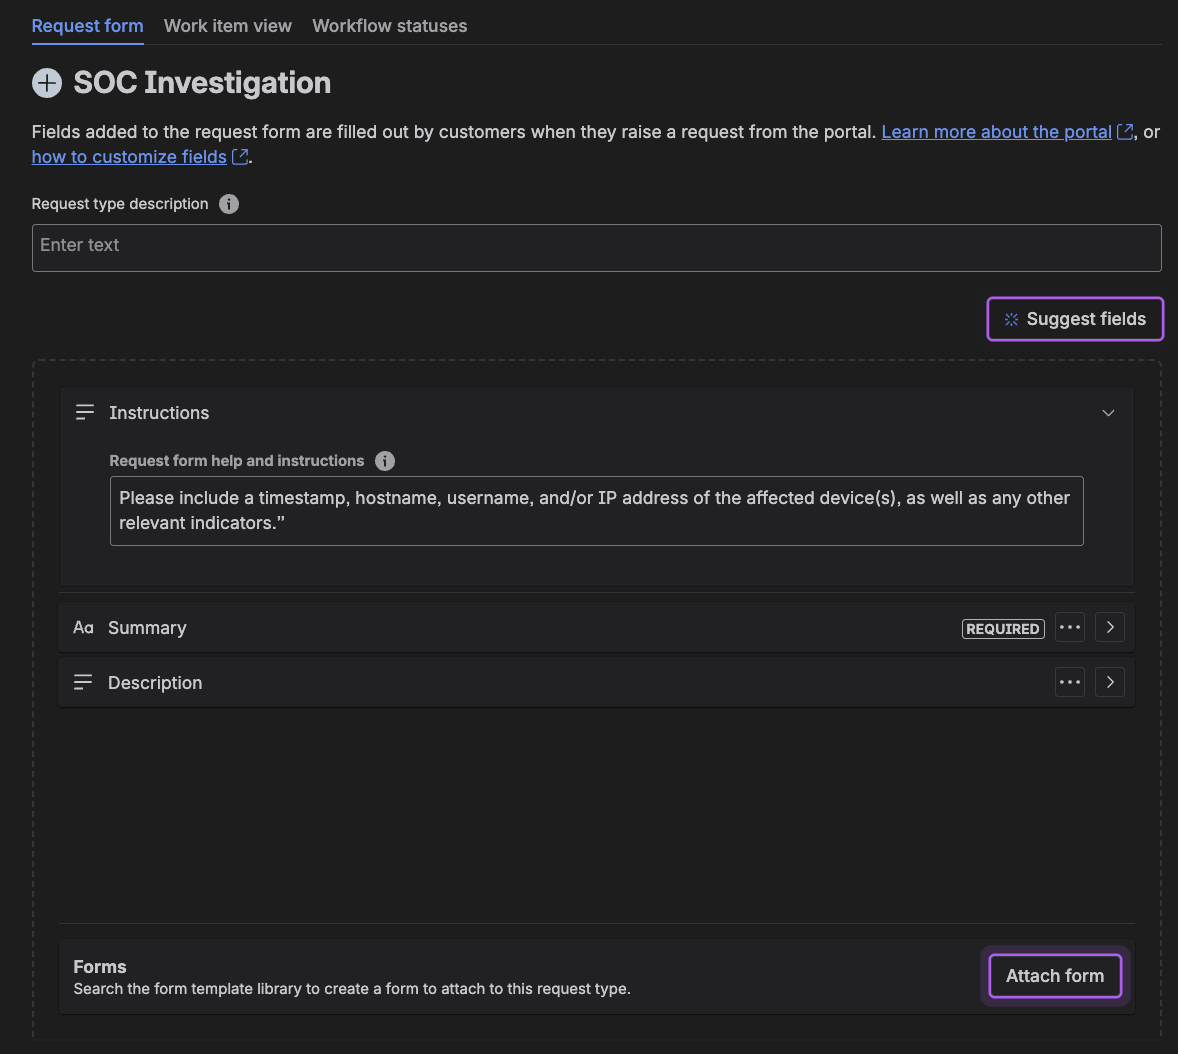1178x1054 pixels.
Task: Click info icon beside Request type description
Action: coord(229,204)
